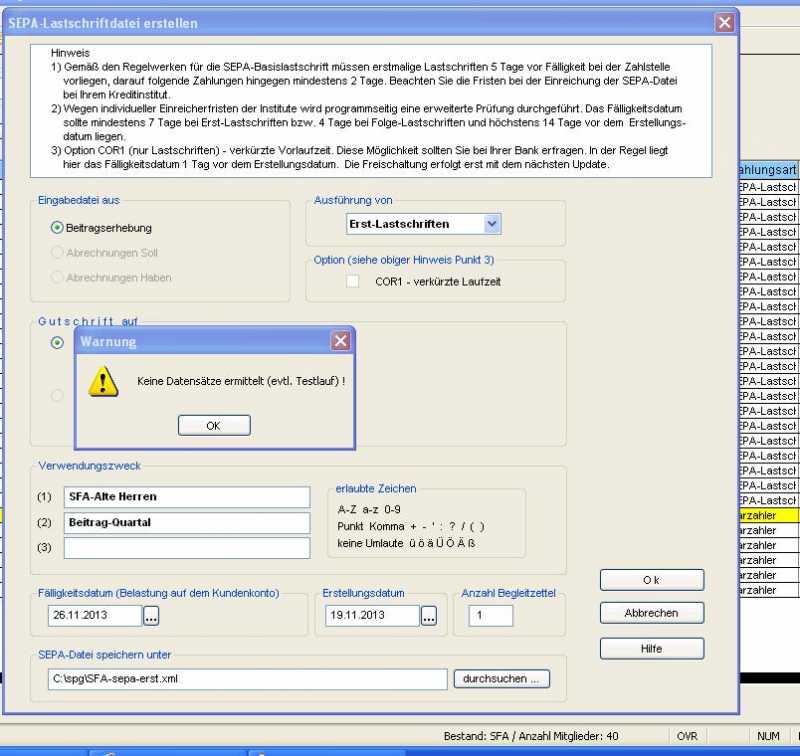This screenshot has height=756, width=800.
Task: Open Hilfe for this dialog
Action: point(651,649)
